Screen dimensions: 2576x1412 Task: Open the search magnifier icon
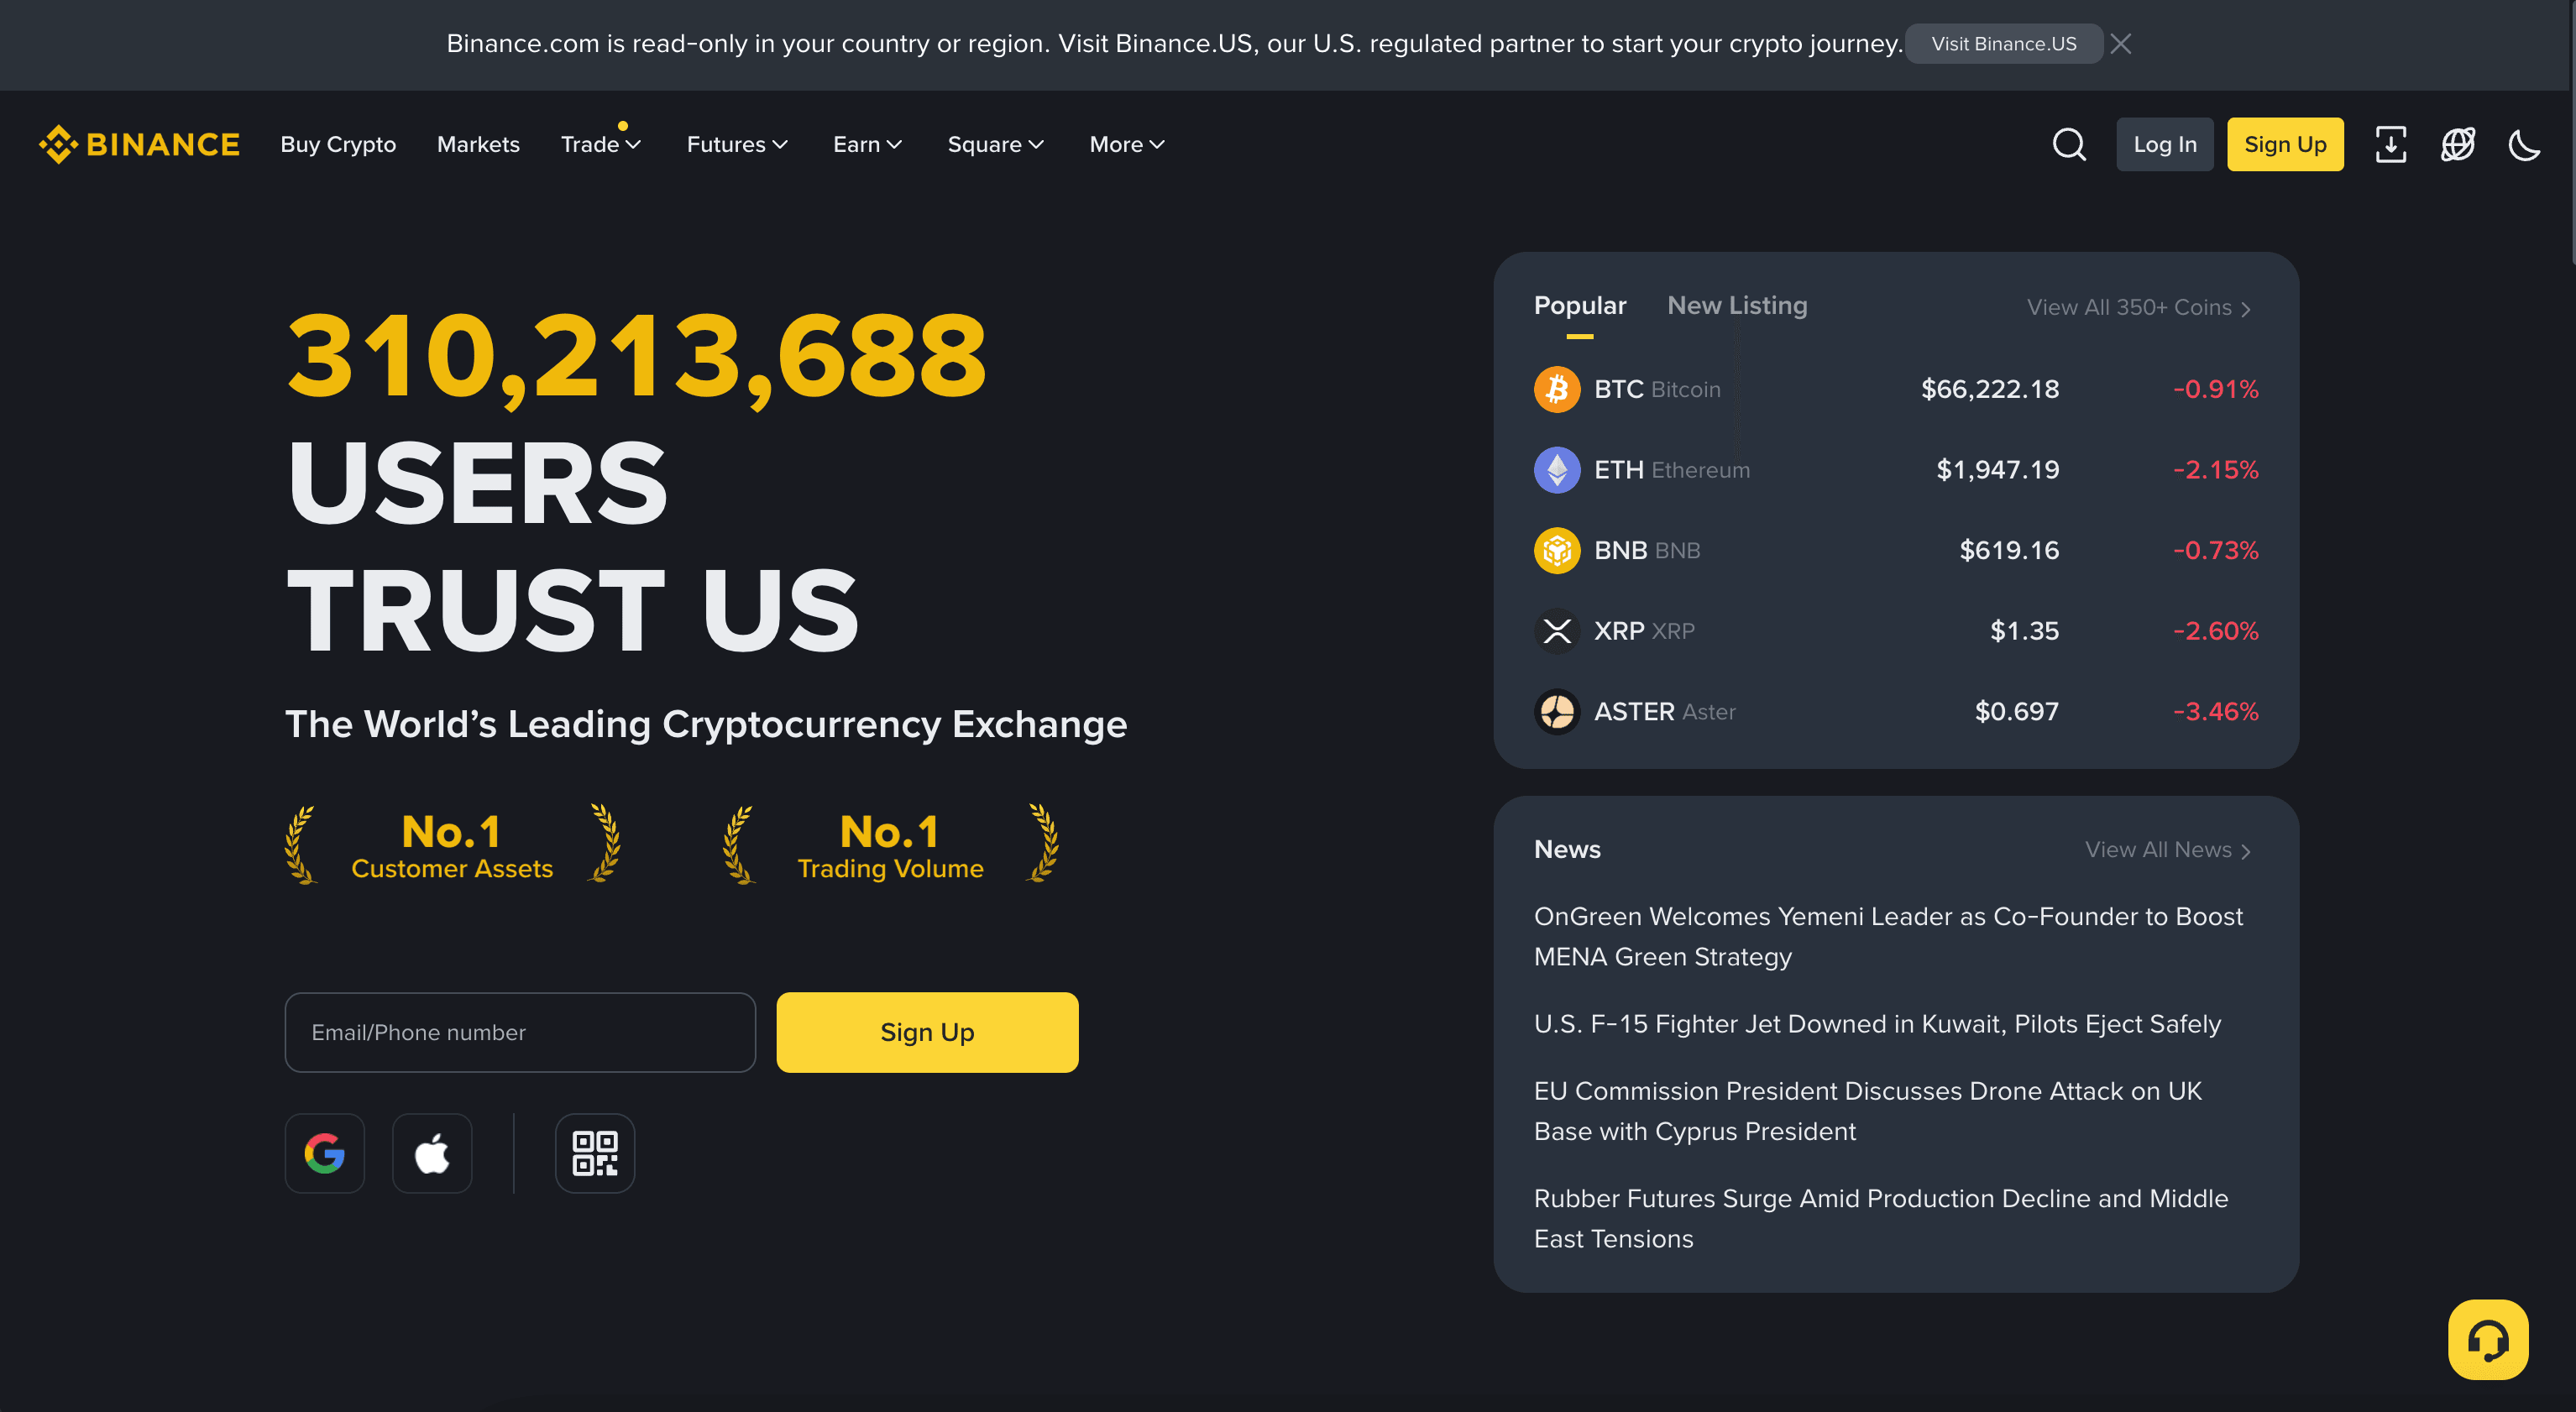(x=2069, y=144)
